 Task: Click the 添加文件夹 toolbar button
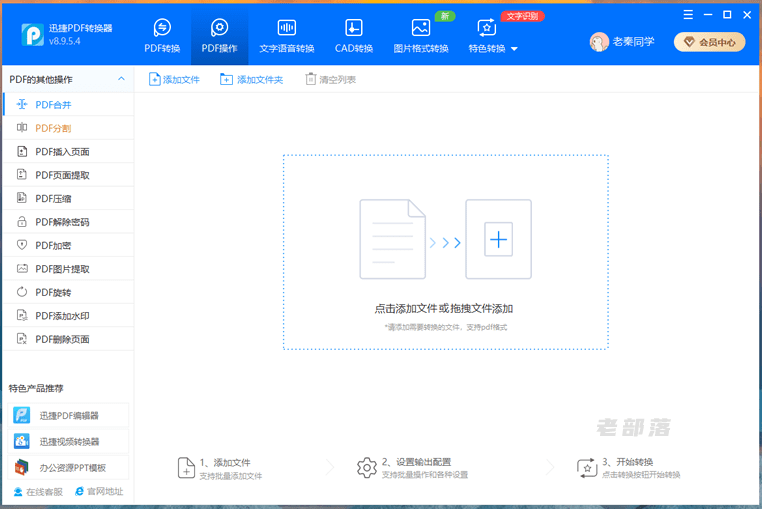pos(252,79)
